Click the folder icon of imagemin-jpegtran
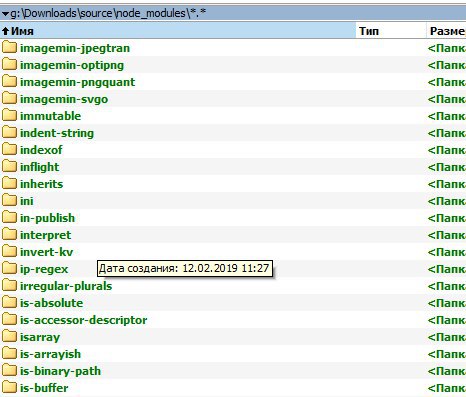 pos(9,47)
